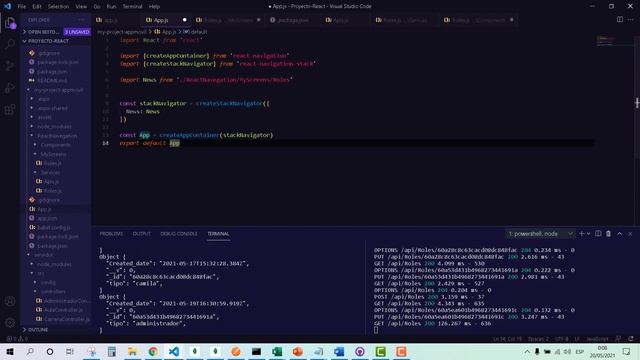The height and width of the screenshot is (360, 640).
Task: Open notification center in taskbar
Action: 627,351
